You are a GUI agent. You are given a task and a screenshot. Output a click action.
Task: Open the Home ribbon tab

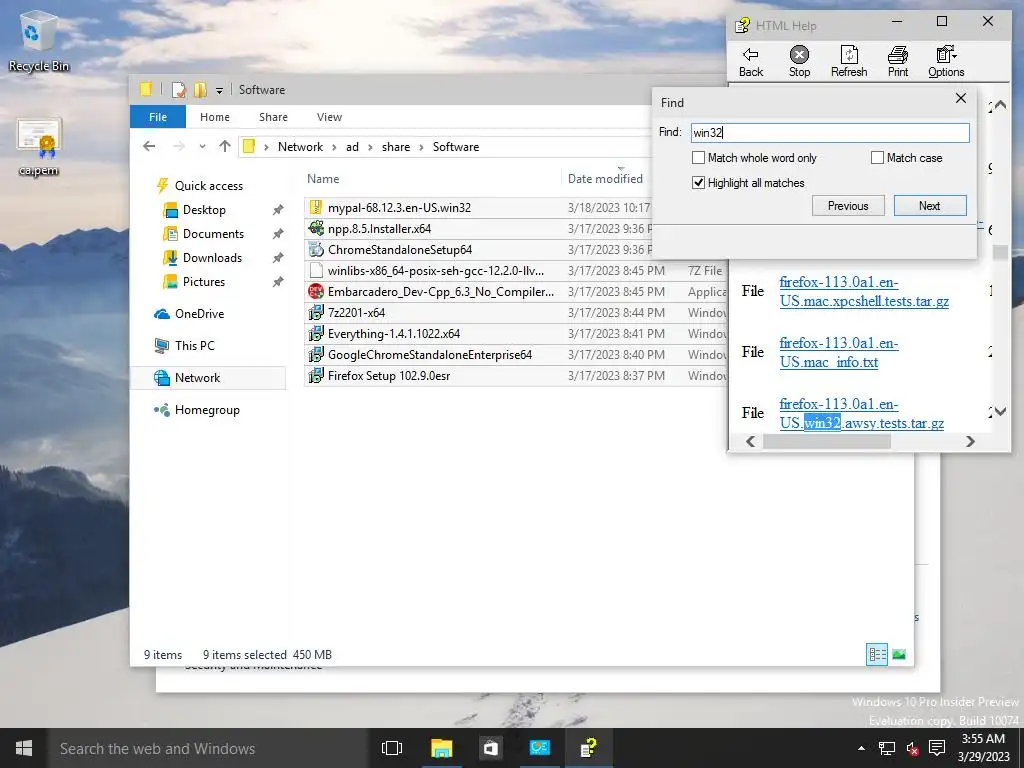pos(215,117)
